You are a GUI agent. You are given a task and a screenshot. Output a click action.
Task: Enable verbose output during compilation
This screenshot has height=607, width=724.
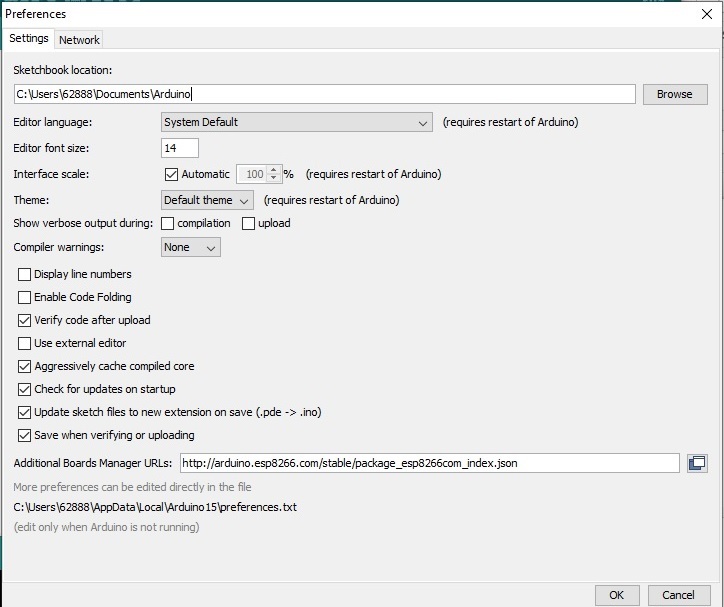coord(168,223)
